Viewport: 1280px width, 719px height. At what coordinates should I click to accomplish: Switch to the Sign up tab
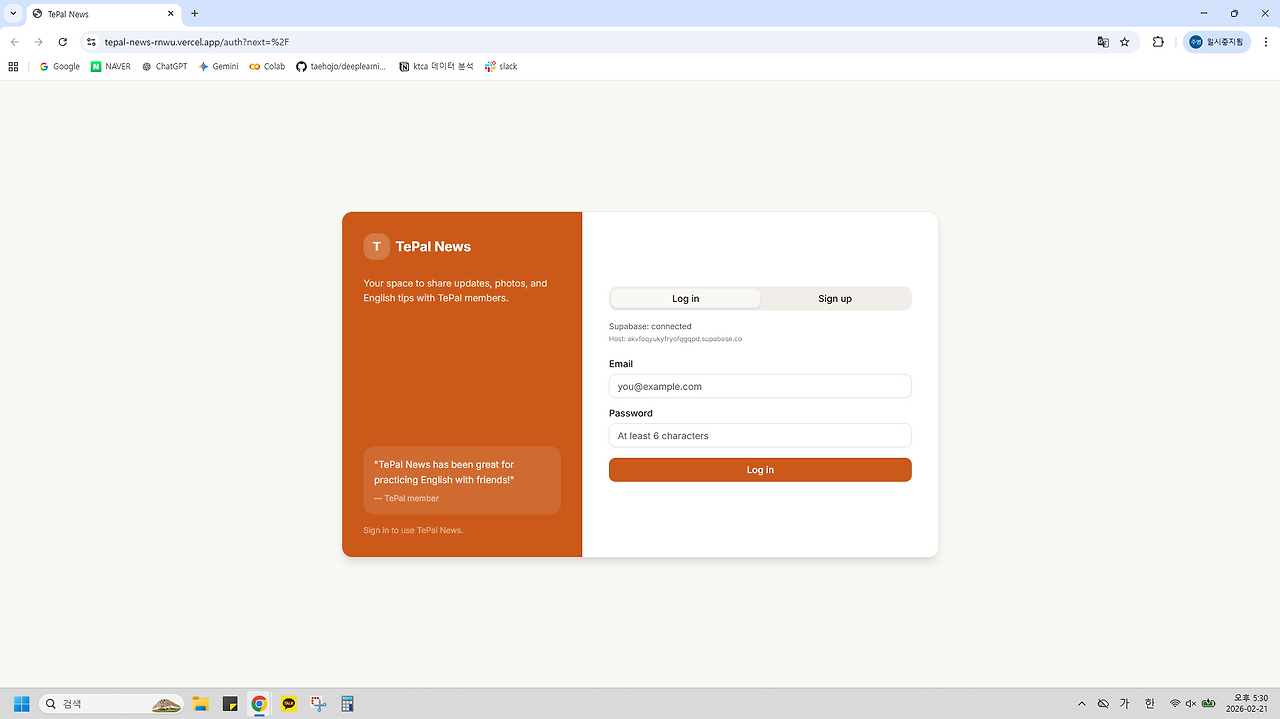point(835,298)
